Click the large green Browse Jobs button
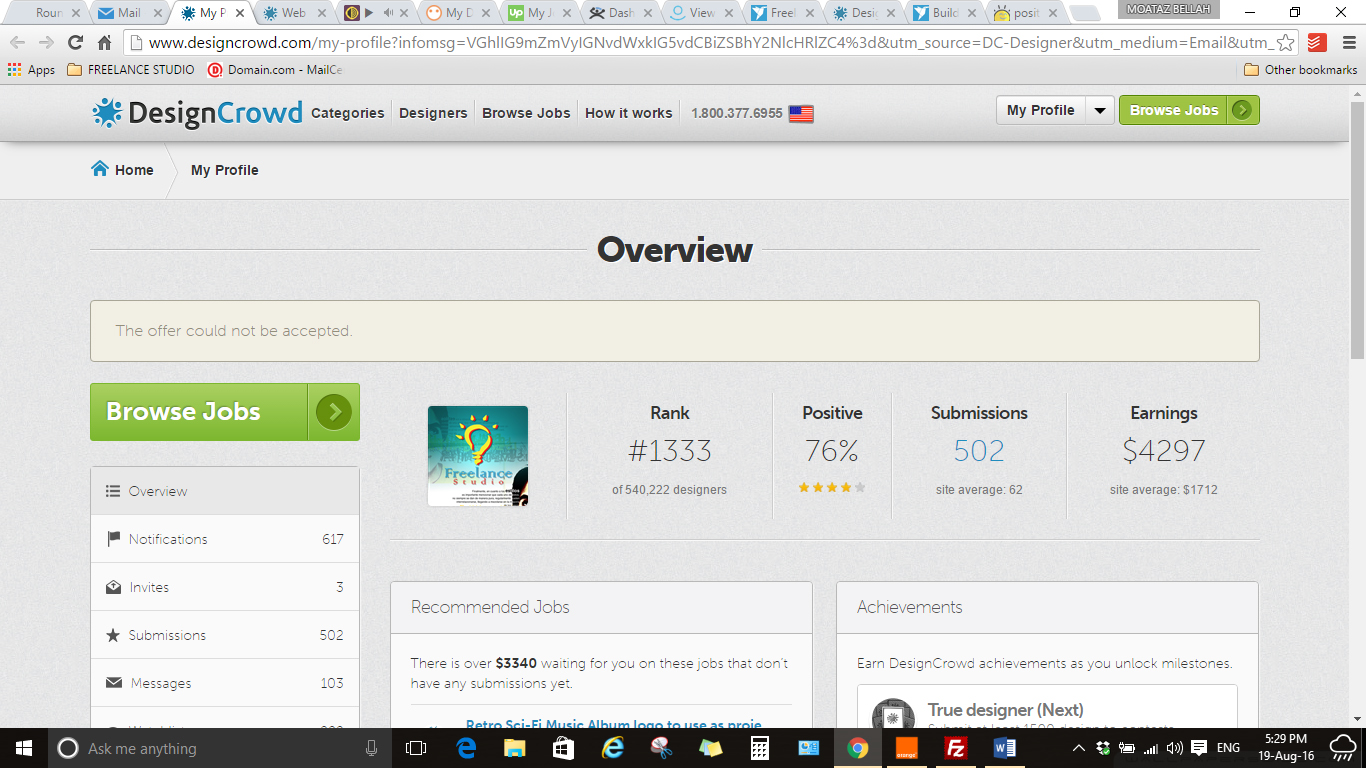Image resolution: width=1366 pixels, height=768 pixels. pos(224,412)
